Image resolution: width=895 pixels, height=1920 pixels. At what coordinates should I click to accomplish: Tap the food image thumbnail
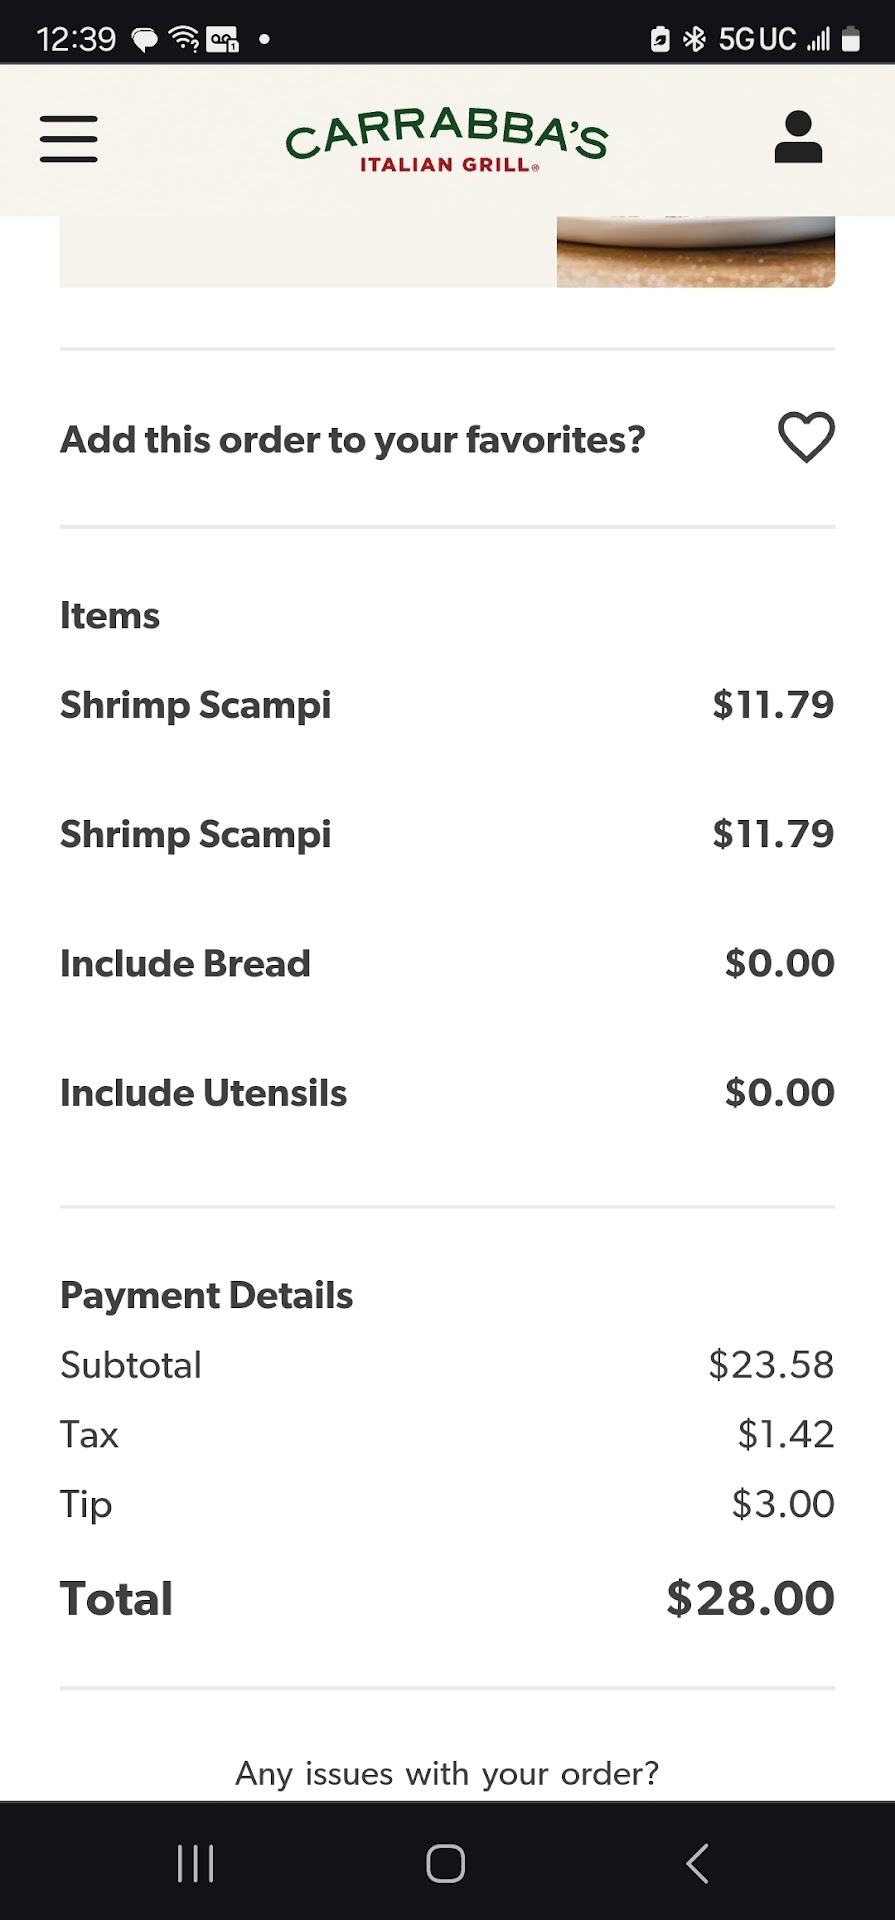[x=695, y=252]
